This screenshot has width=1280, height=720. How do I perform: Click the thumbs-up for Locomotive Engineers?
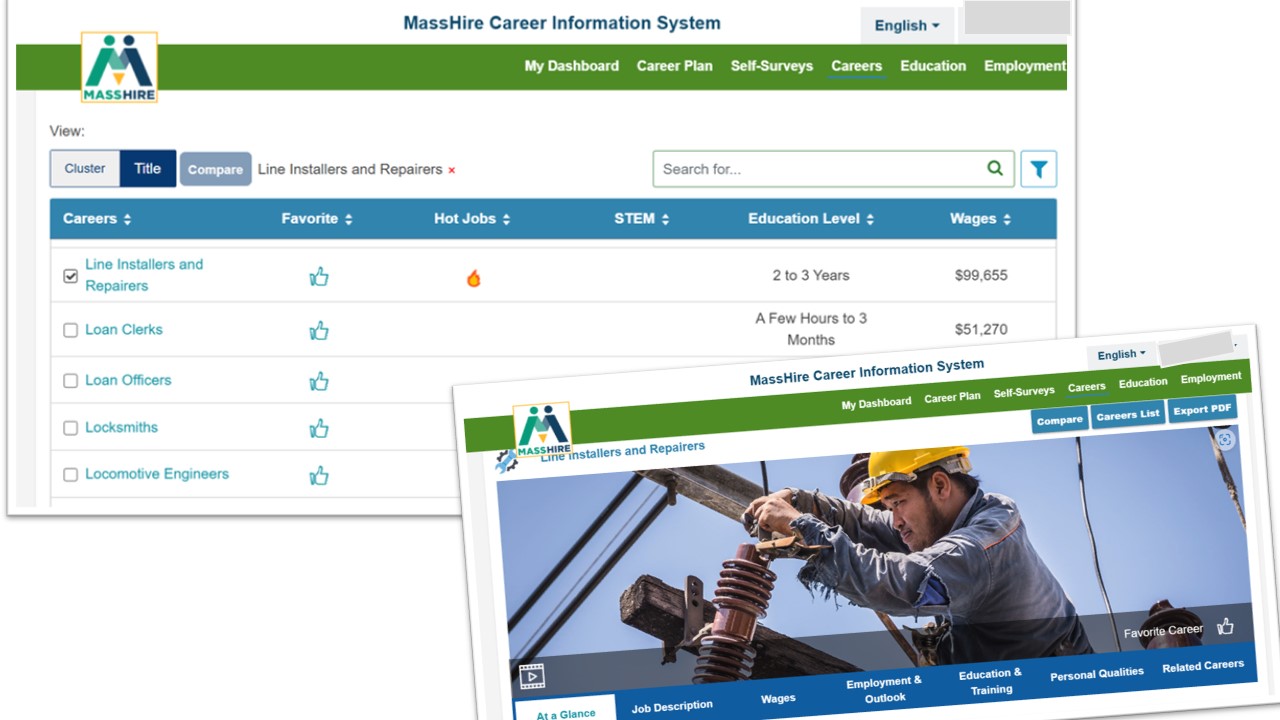(319, 475)
